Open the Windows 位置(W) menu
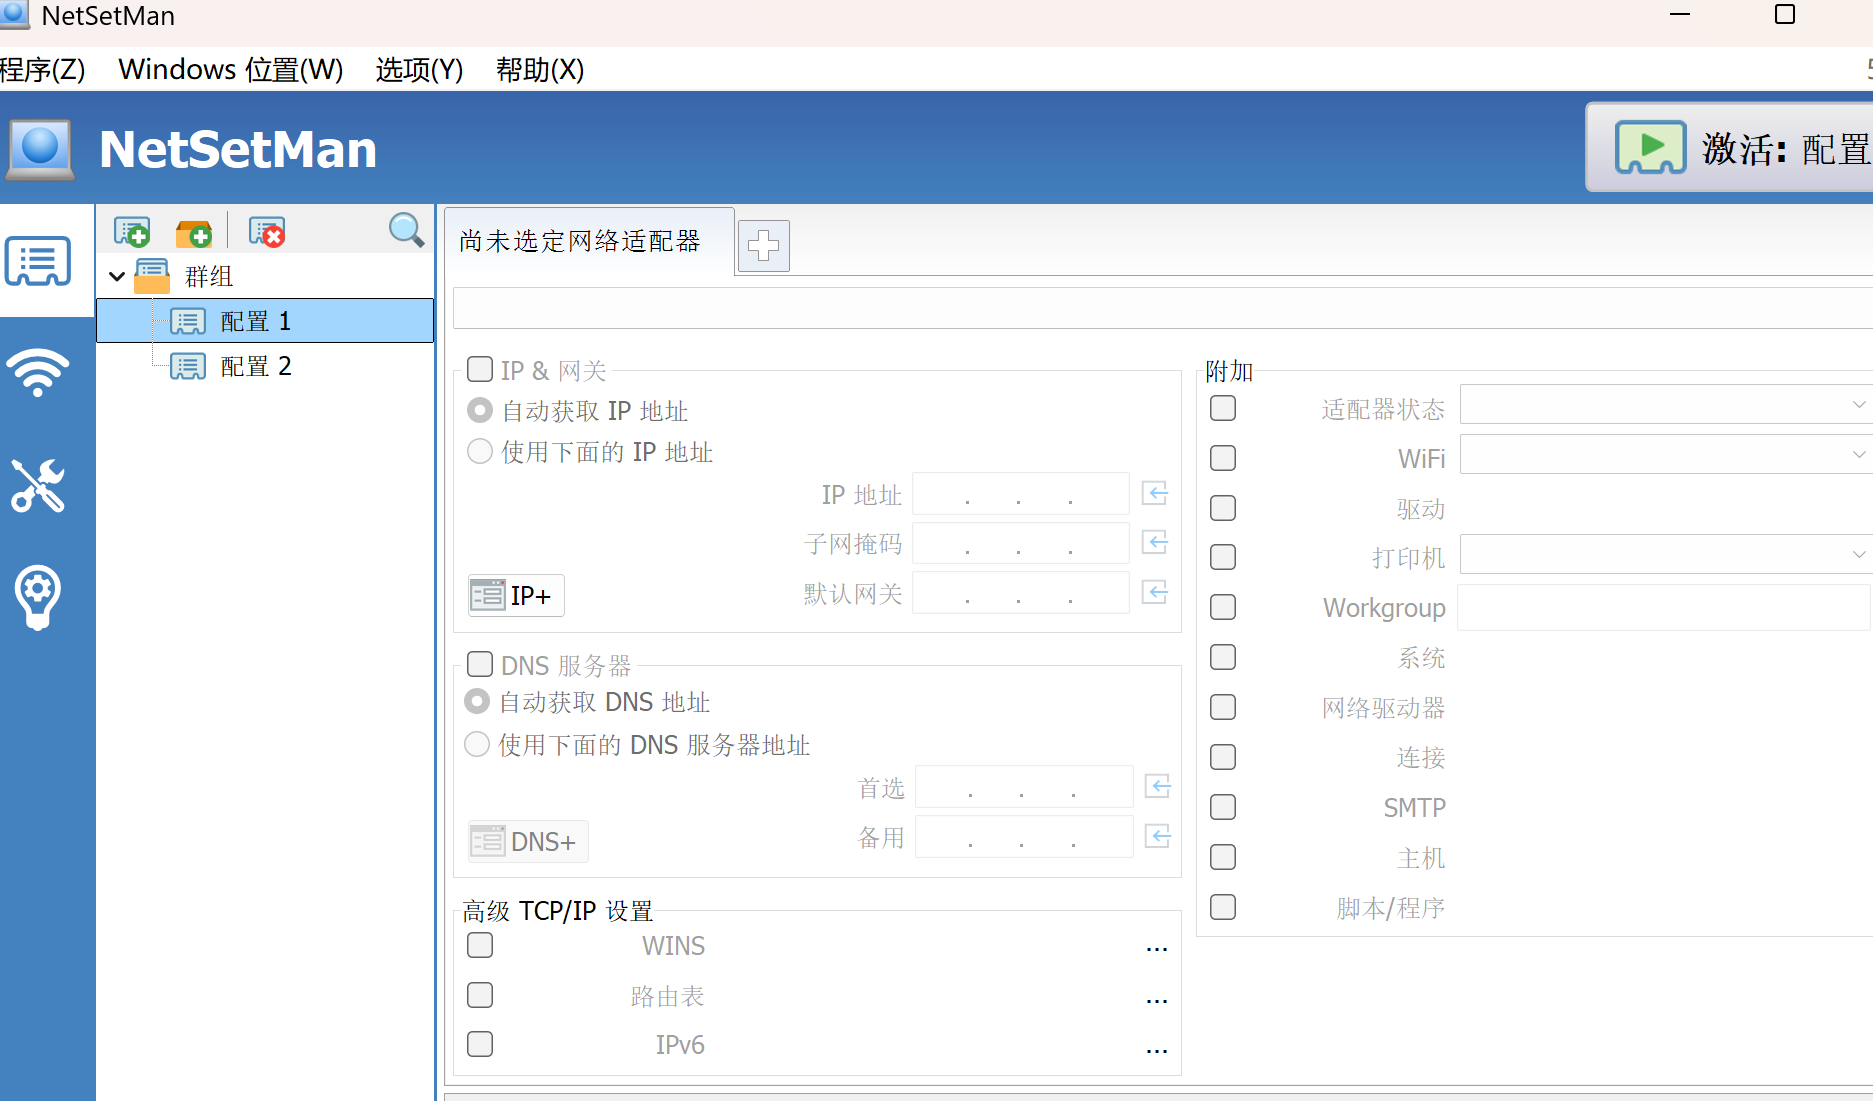1873x1101 pixels. (231, 70)
